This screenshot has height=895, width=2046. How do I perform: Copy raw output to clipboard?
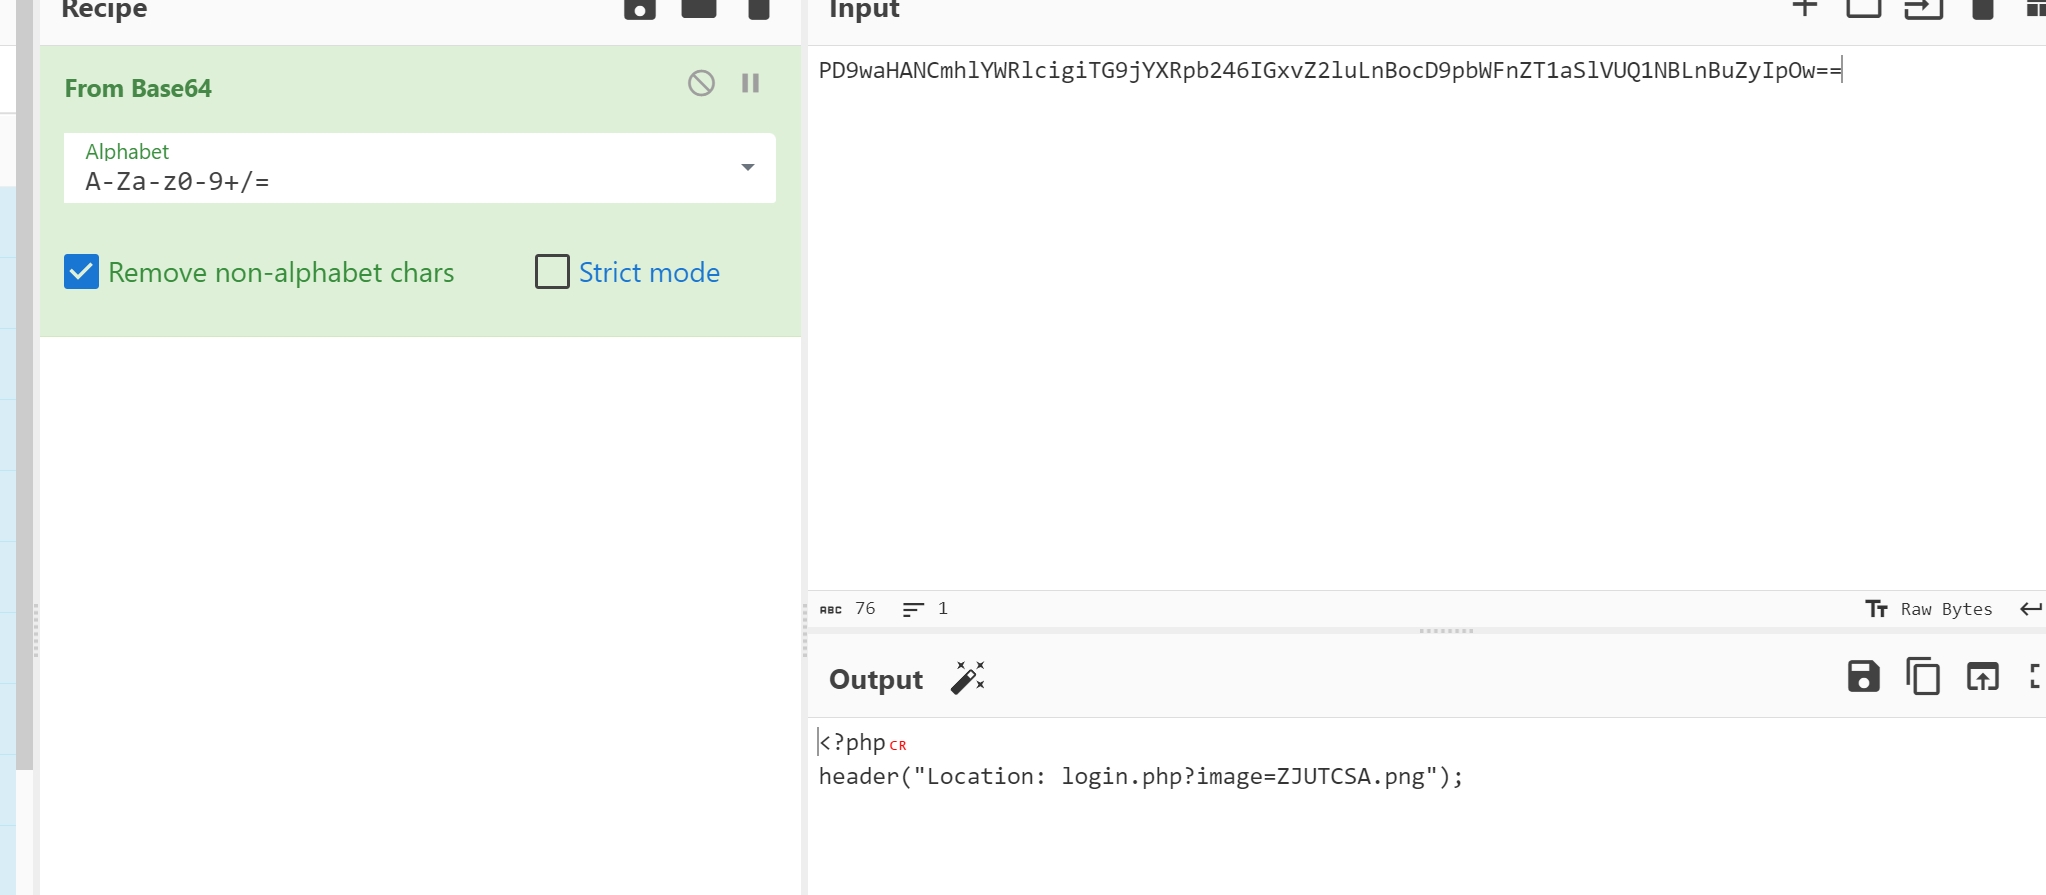click(x=1922, y=677)
